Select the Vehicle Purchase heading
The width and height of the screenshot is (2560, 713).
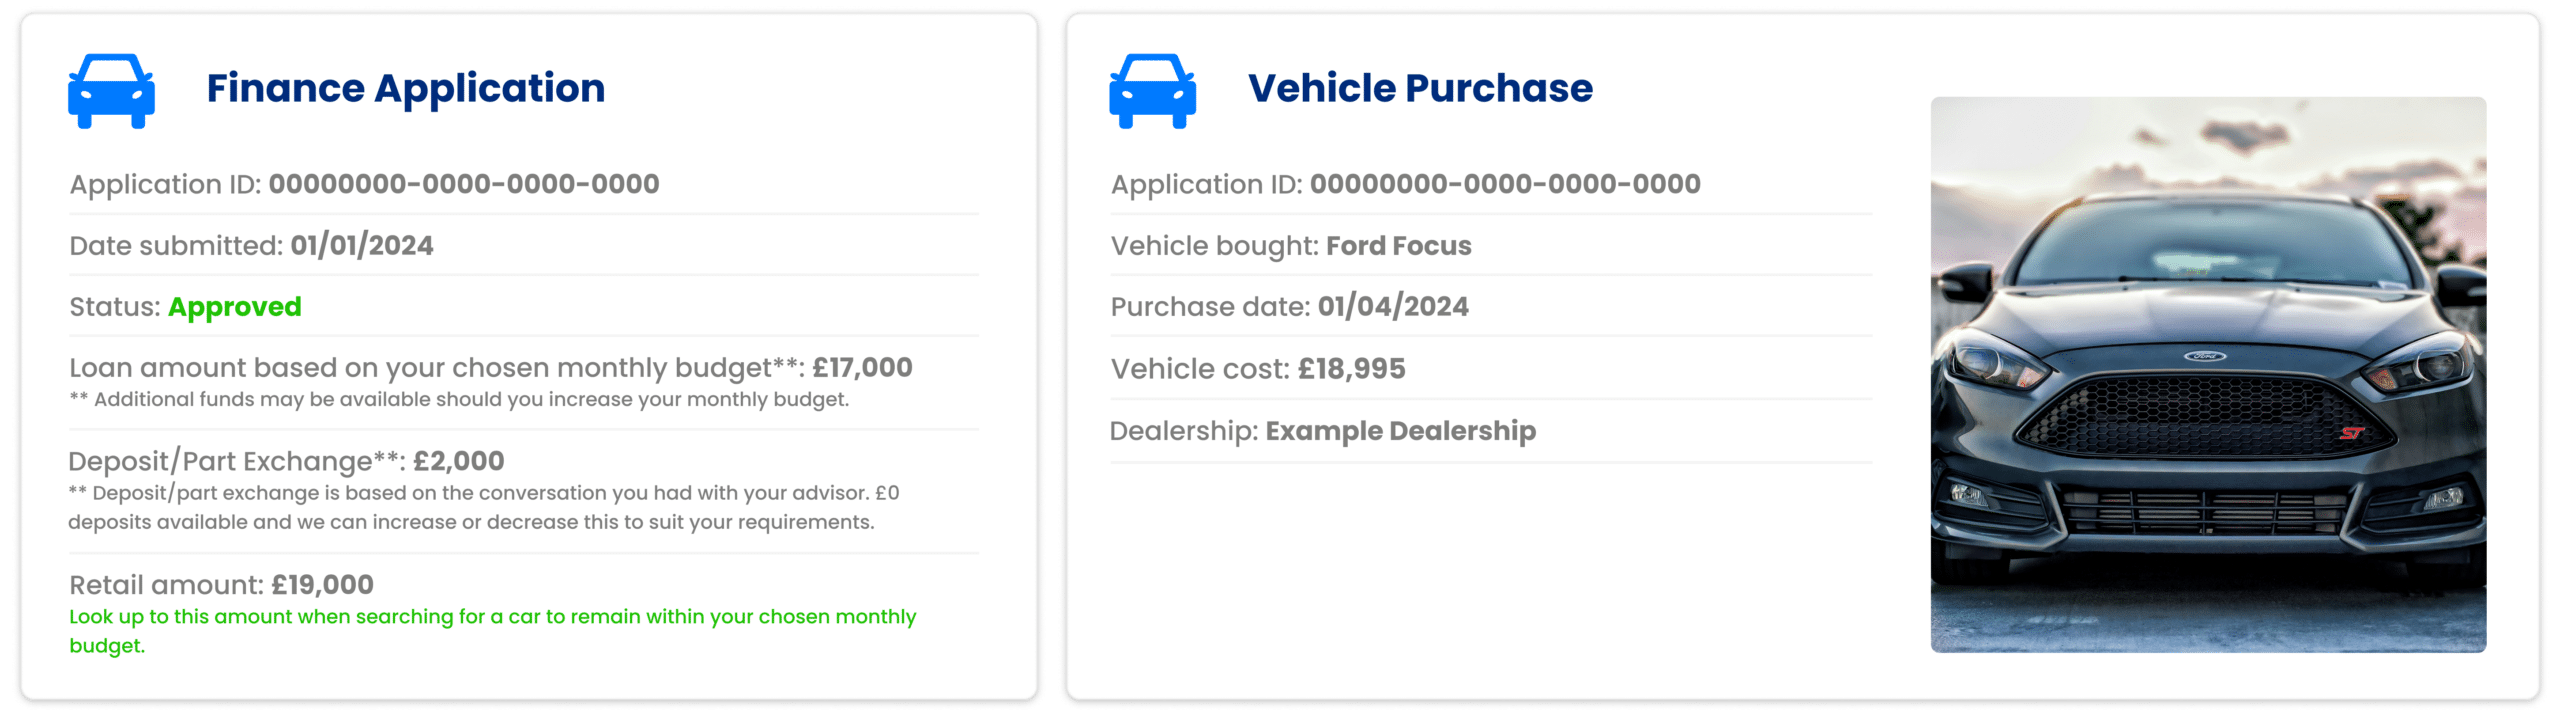click(x=1418, y=88)
